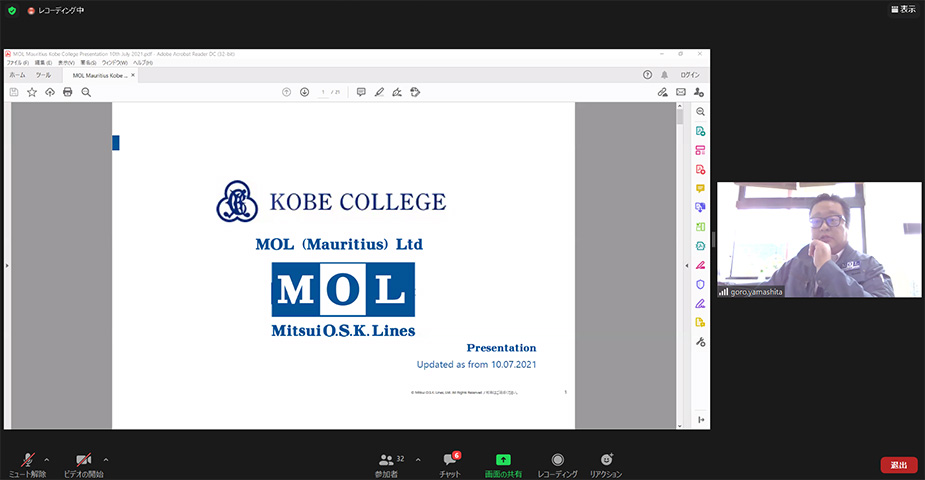Image resolution: width=925 pixels, height=480 pixels.
Task: Expand the left navigation pane arrow
Action: (7, 266)
